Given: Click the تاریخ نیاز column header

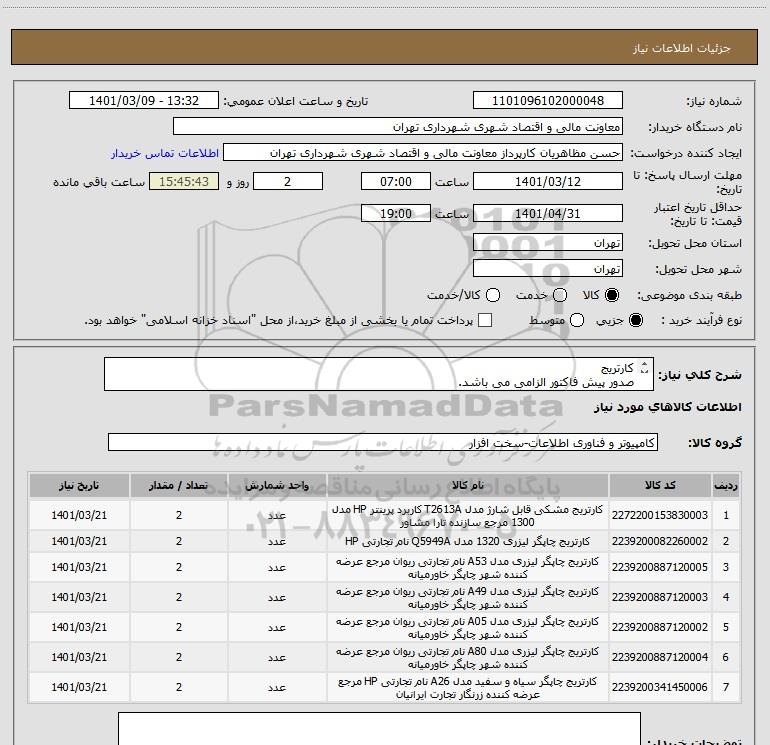Looking at the screenshot, I should pos(79,486).
